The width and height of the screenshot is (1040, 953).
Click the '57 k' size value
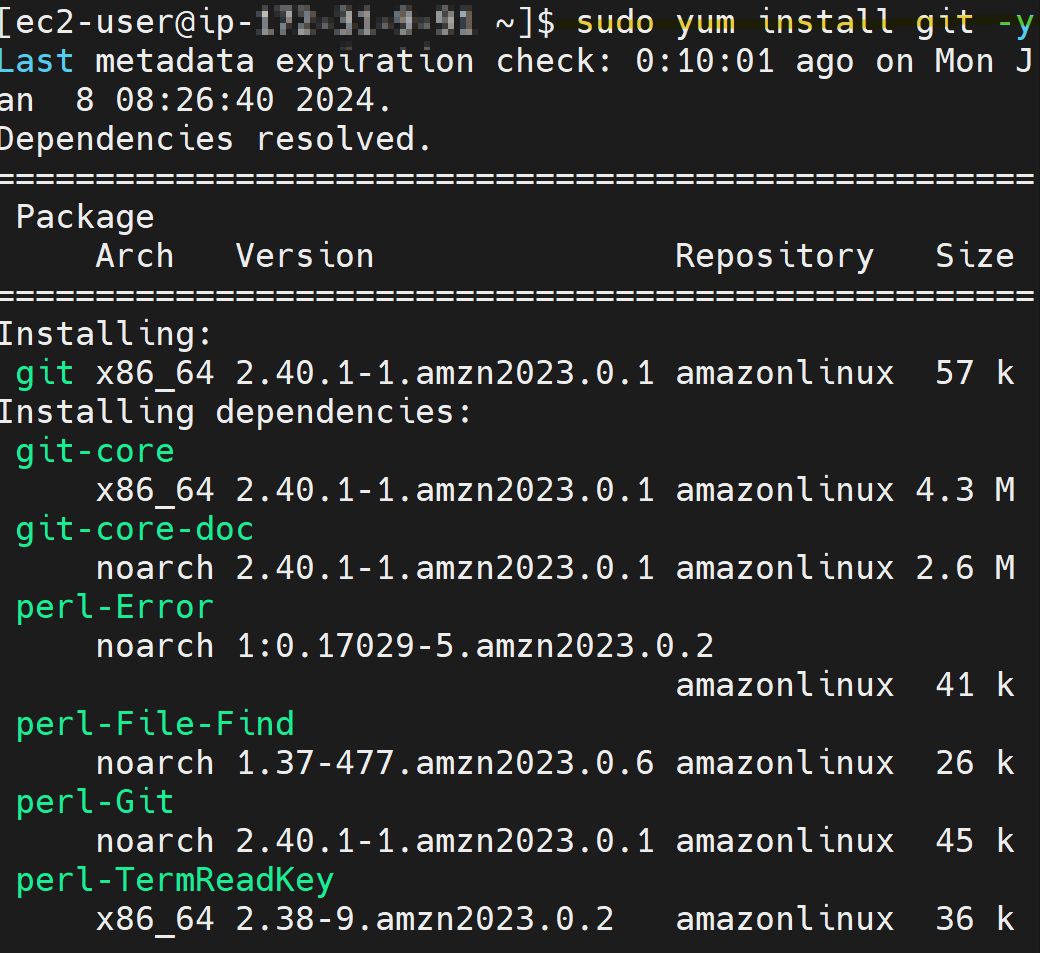click(x=975, y=373)
